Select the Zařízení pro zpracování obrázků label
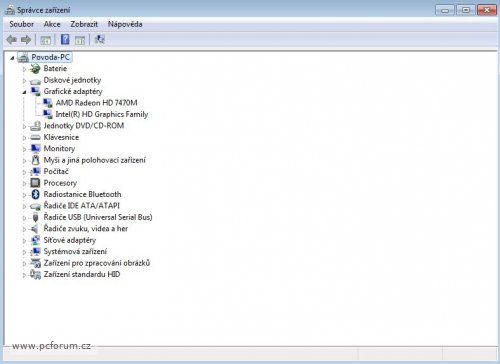500x364 pixels. pyautogui.click(x=97, y=263)
